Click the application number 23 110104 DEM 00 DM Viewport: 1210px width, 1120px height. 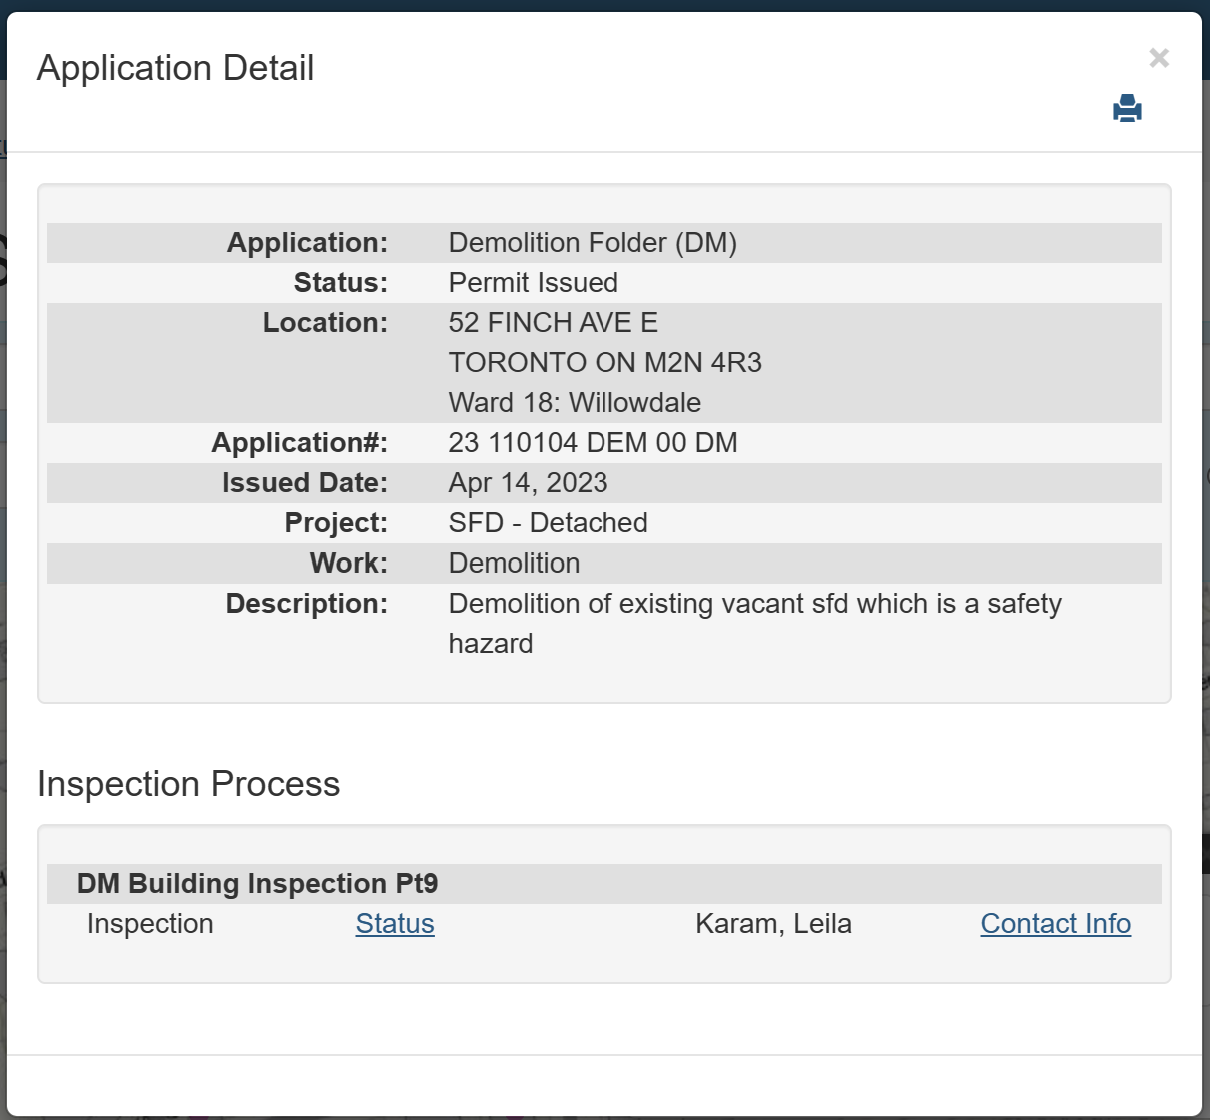point(593,443)
